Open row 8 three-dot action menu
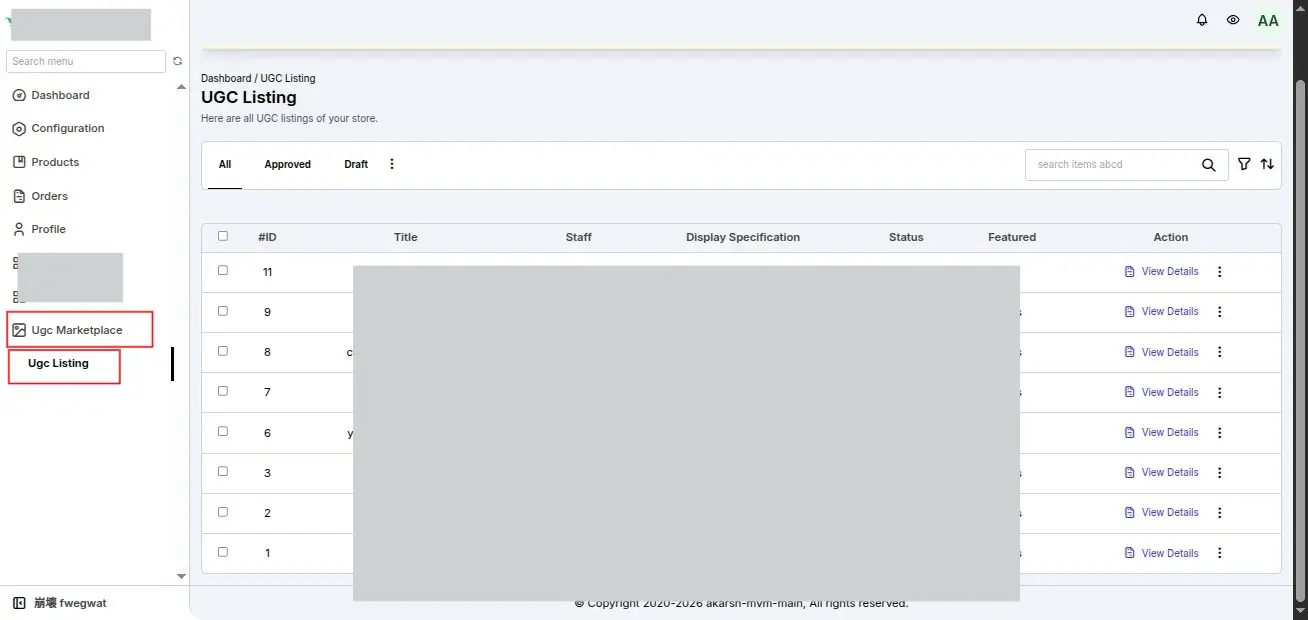 (1219, 352)
